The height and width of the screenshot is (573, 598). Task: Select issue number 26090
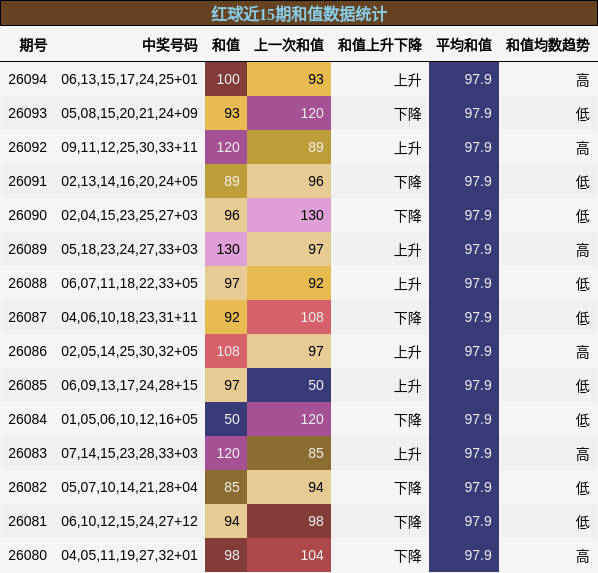(27, 215)
